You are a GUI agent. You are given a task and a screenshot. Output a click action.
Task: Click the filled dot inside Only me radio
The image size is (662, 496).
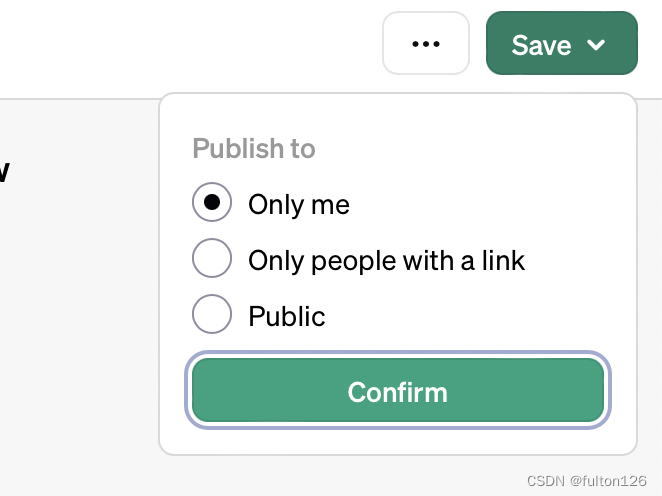212,202
